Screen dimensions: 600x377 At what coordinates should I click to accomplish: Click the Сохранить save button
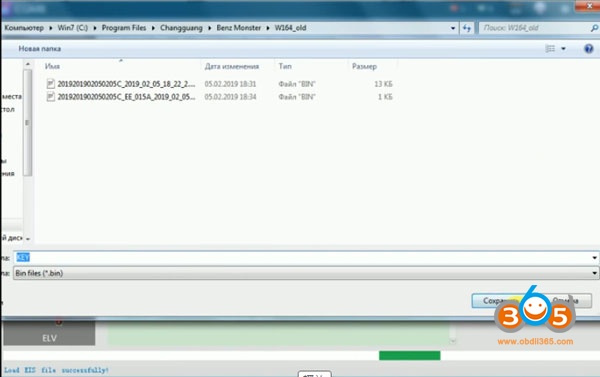pos(500,301)
